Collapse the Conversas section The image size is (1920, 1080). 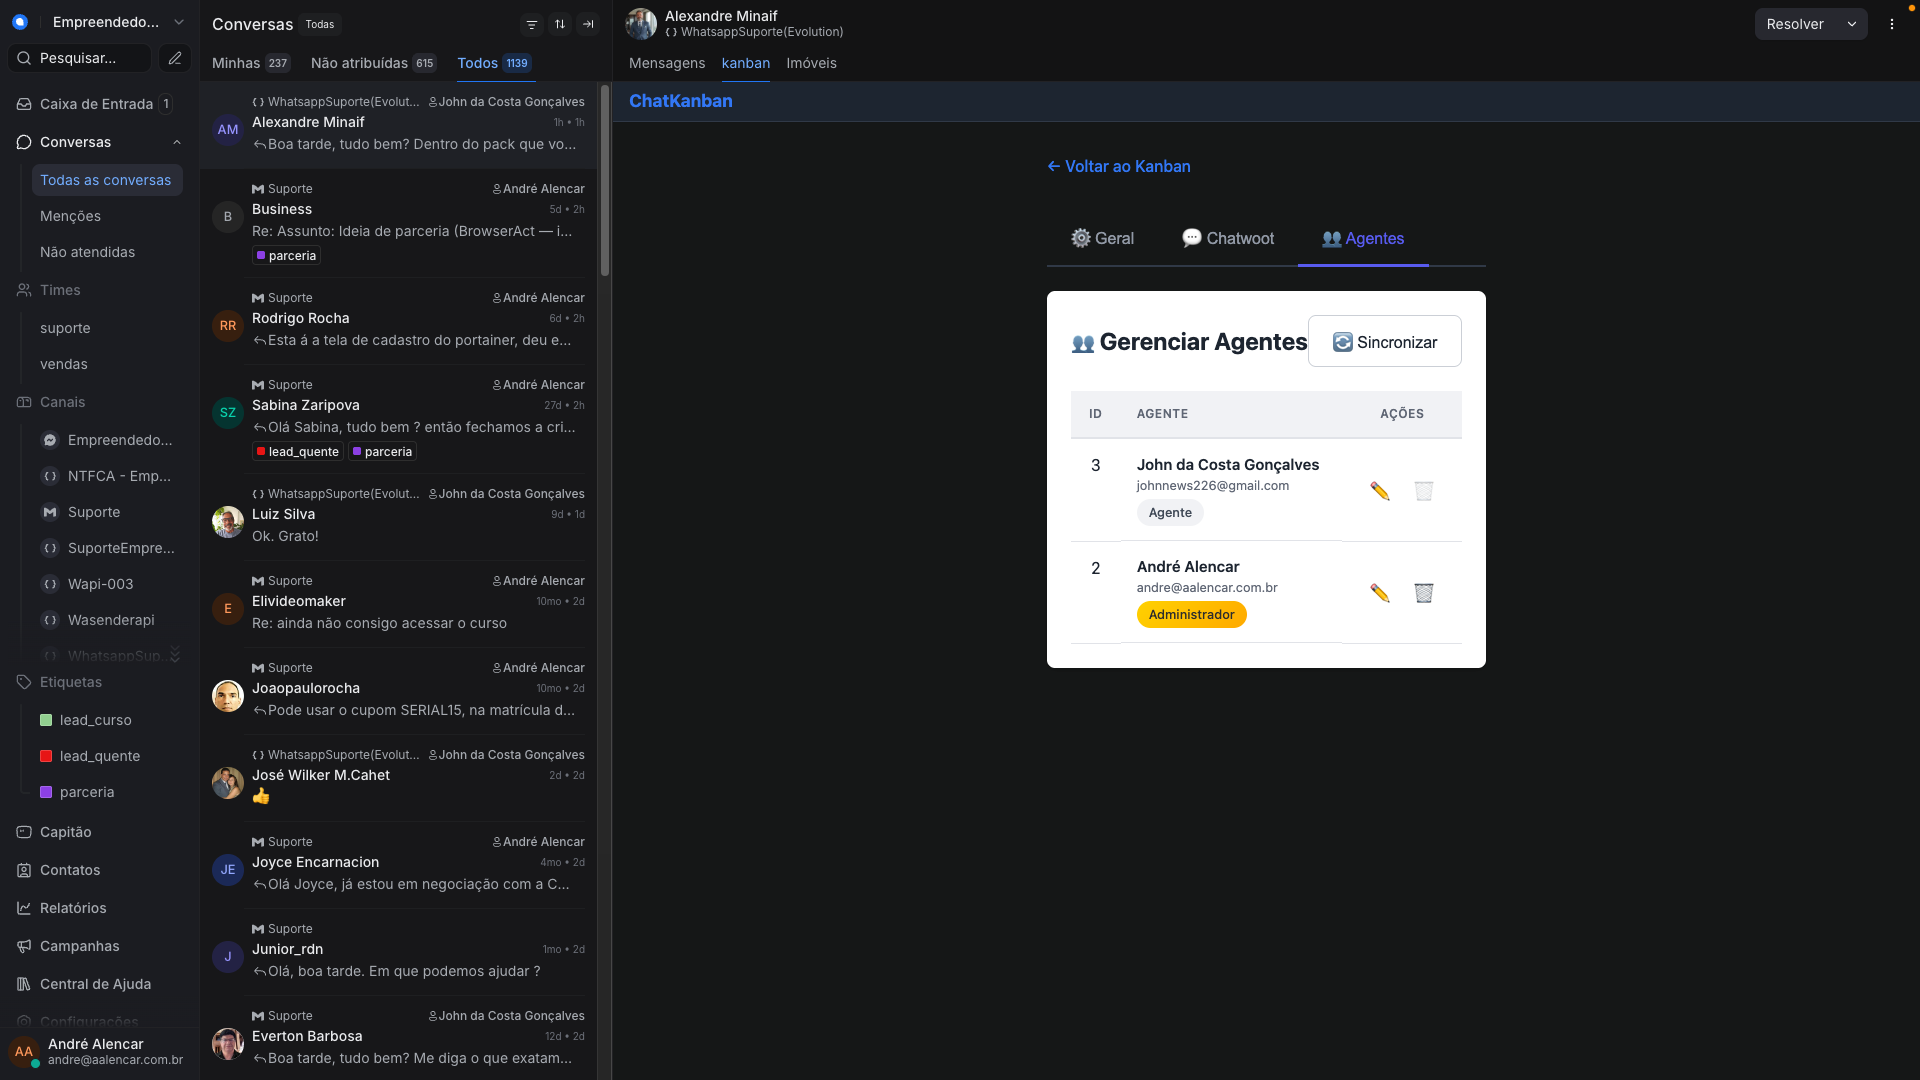(x=177, y=142)
